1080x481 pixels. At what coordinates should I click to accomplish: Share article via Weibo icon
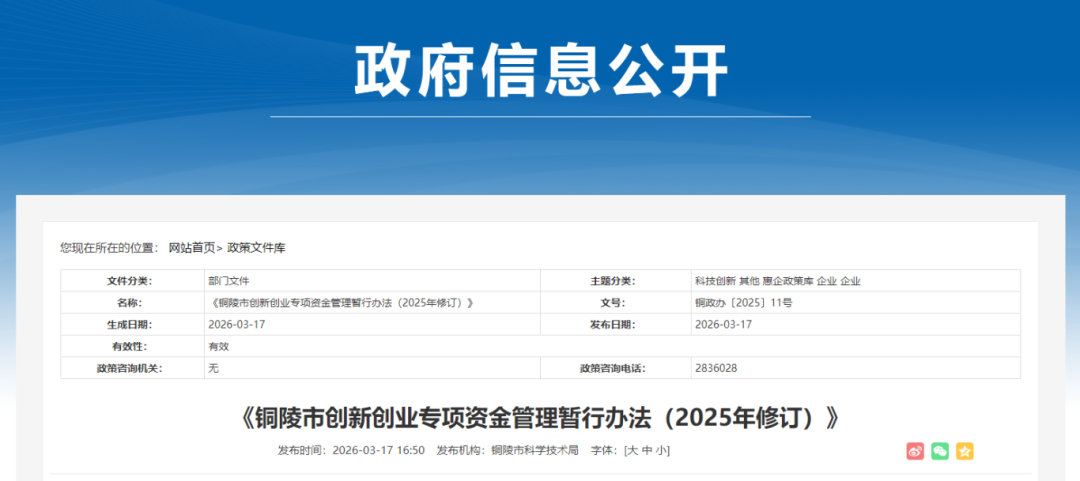pyautogui.click(x=915, y=451)
